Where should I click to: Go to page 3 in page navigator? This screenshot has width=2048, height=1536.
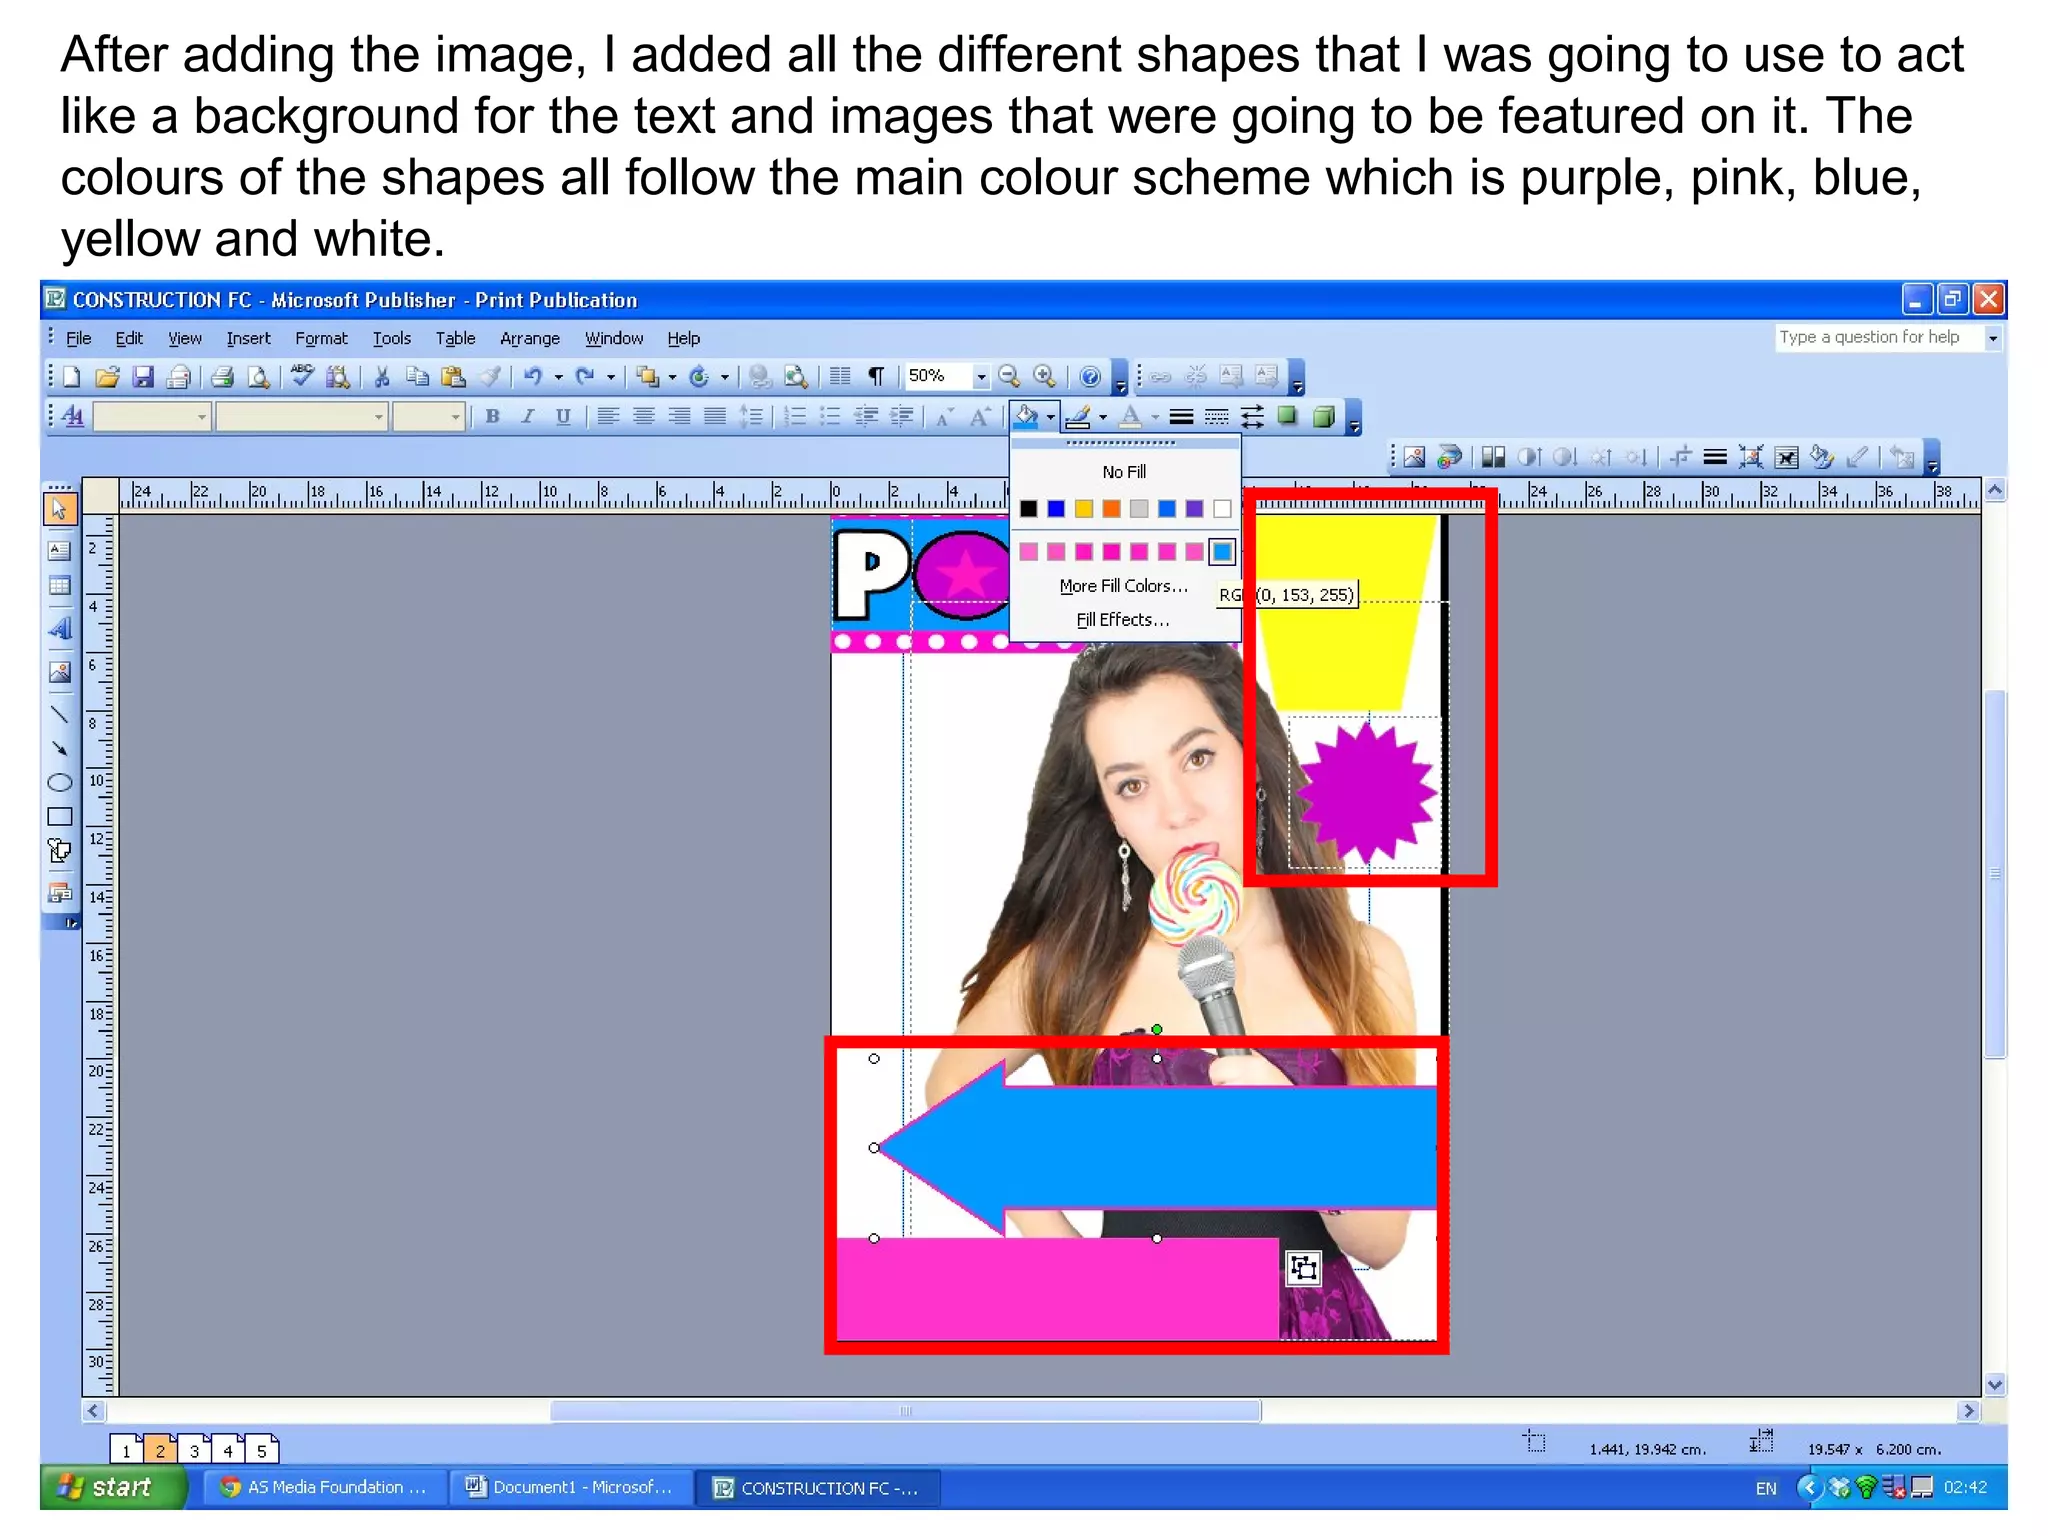[194, 1450]
